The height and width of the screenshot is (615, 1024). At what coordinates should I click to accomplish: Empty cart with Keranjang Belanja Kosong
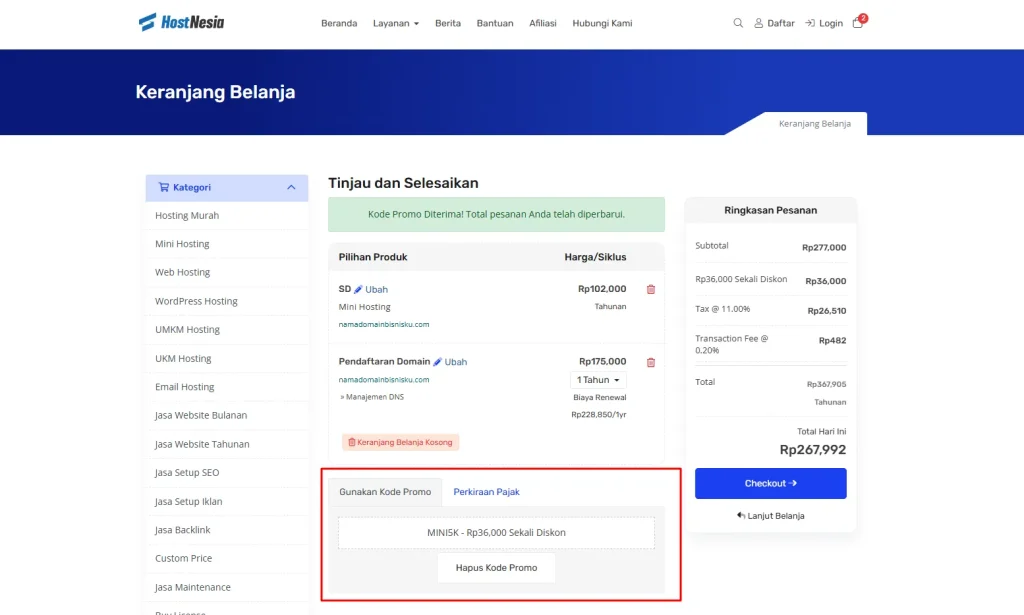tap(400, 442)
